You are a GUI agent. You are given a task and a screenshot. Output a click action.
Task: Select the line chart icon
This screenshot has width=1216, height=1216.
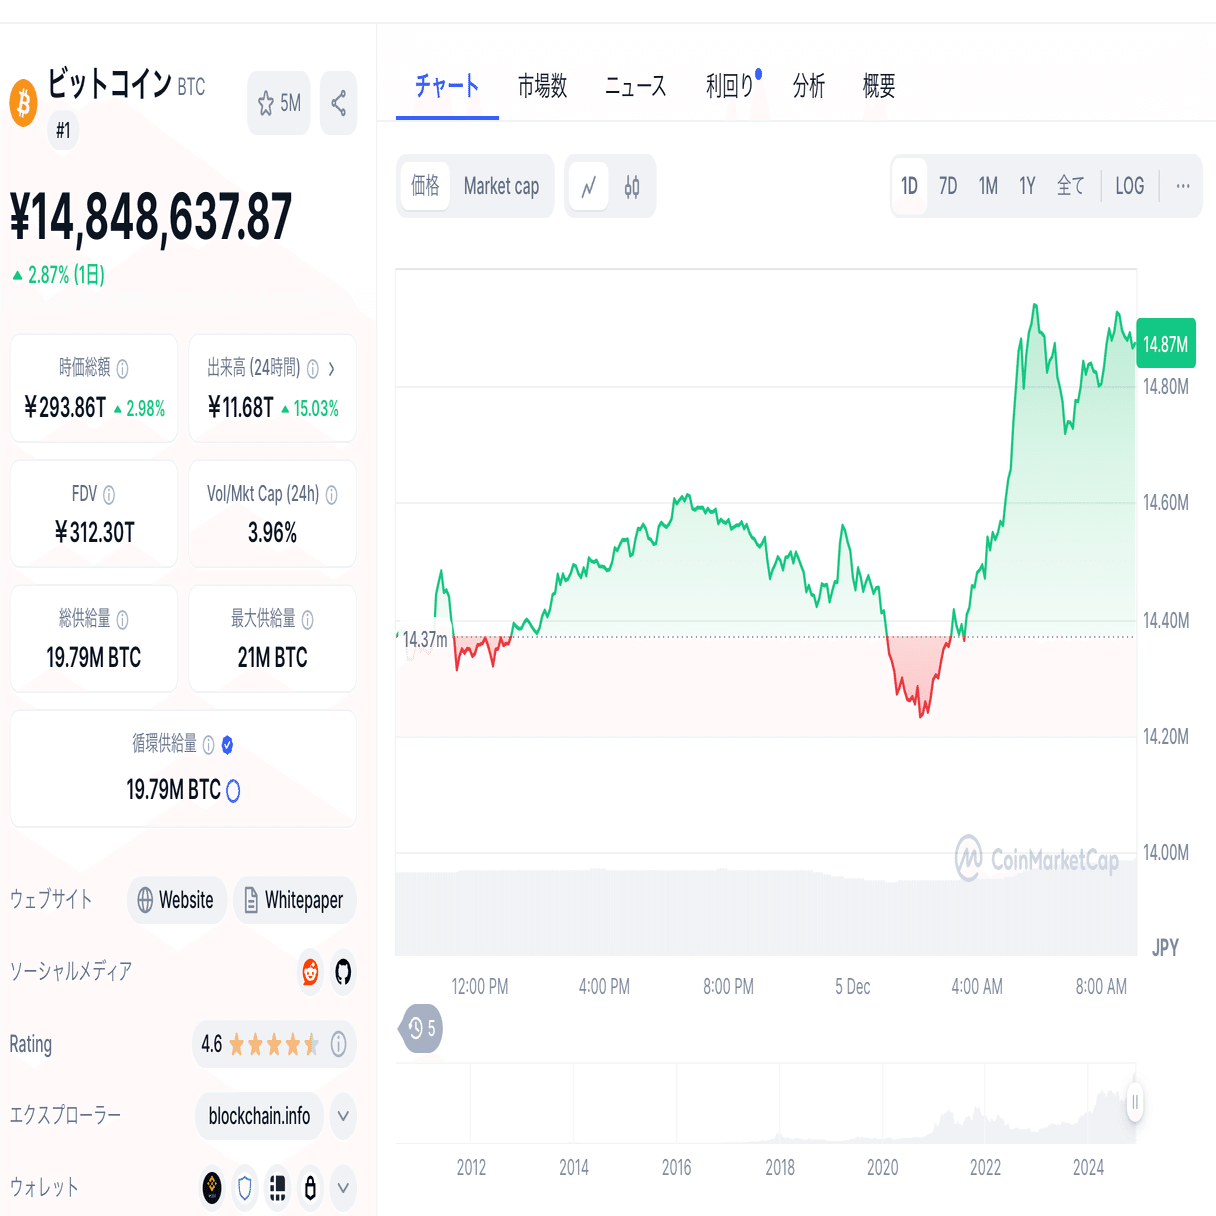589,186
